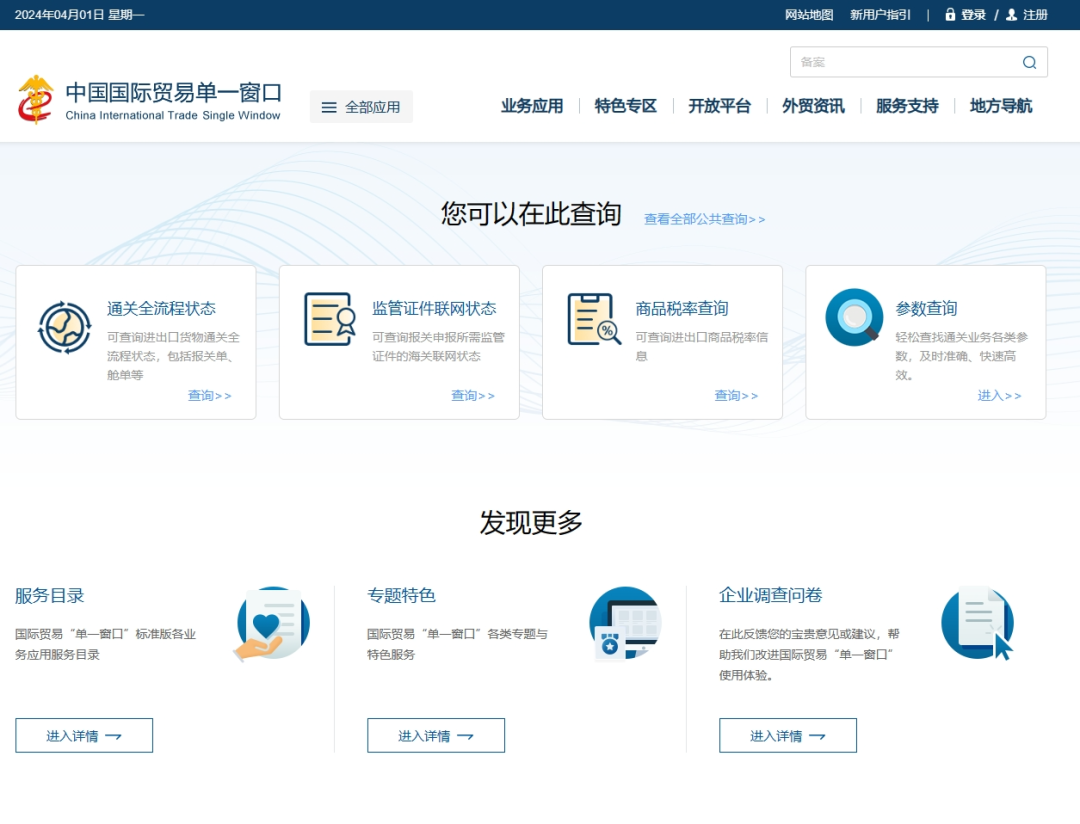Click 查看全部公共查询 link
This screenshot has width=1080, height=824.
tap(704, 219)
